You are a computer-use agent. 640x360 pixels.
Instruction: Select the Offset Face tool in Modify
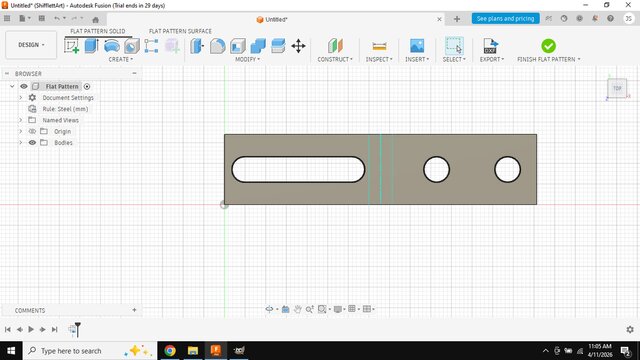coord(278,46)
